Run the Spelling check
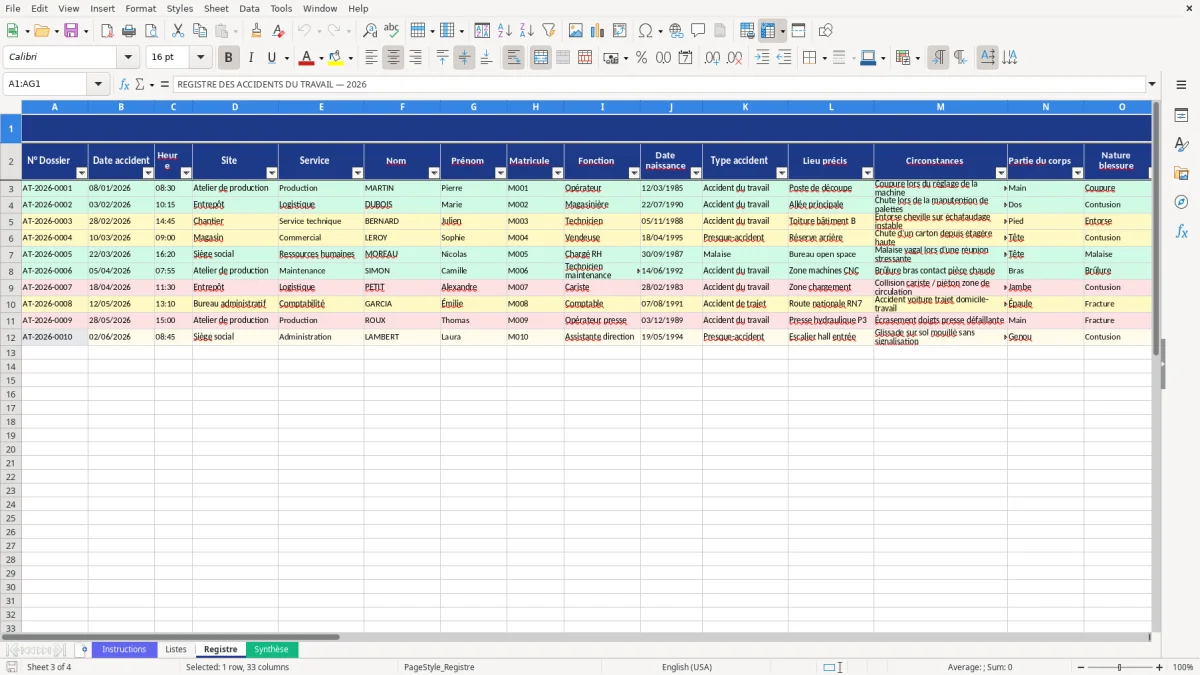The width and height of the screenshot is (1200, 675). pos(392,31)
